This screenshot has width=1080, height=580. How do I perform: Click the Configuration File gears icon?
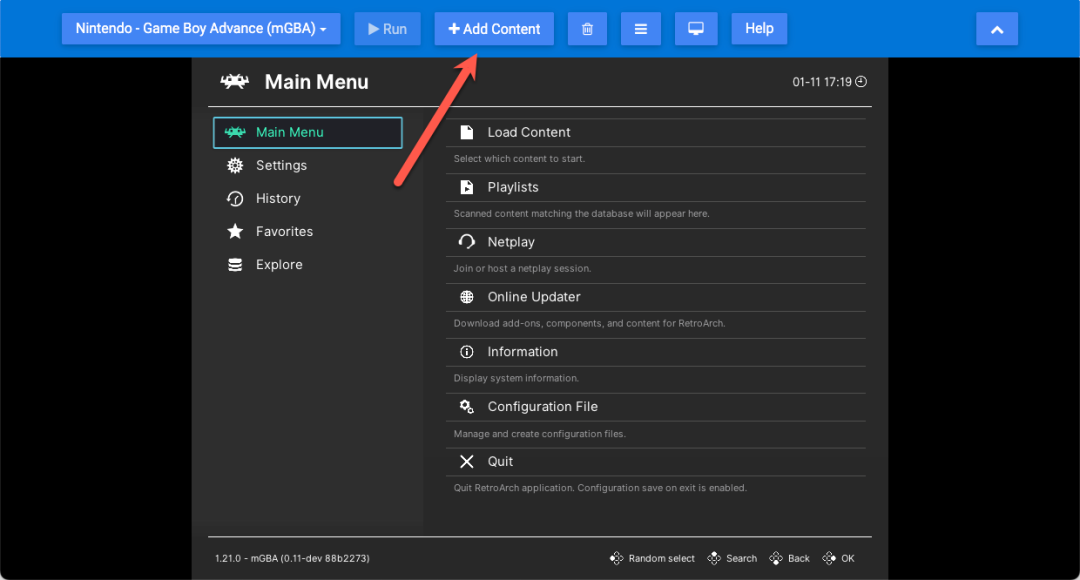(466, 407)
